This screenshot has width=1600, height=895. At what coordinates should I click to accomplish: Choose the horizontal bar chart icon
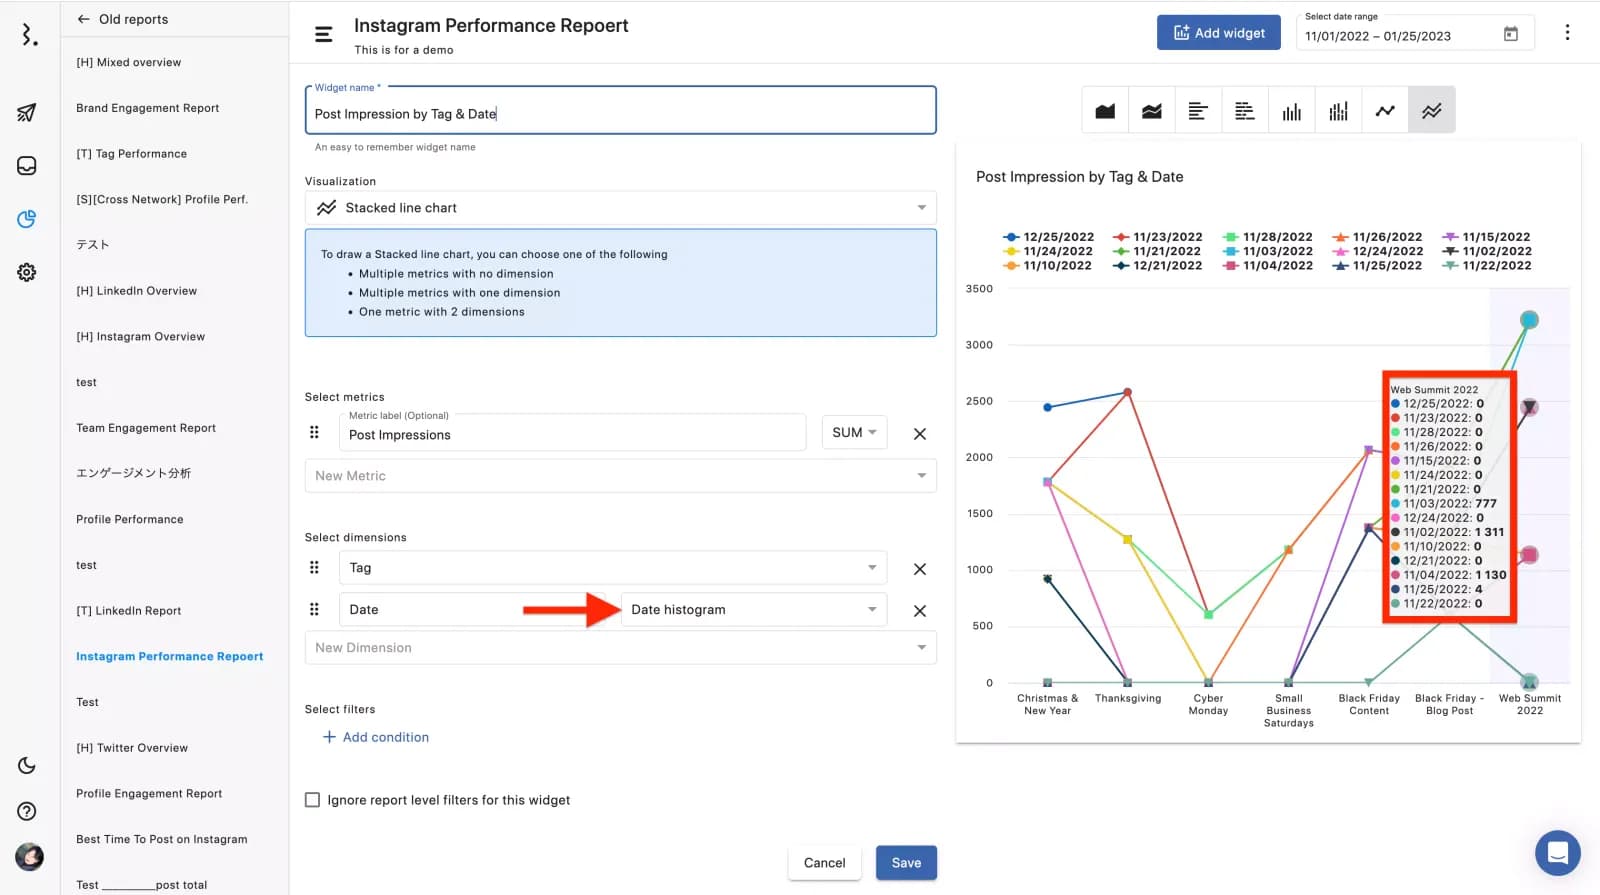(x=1198, y=111)
